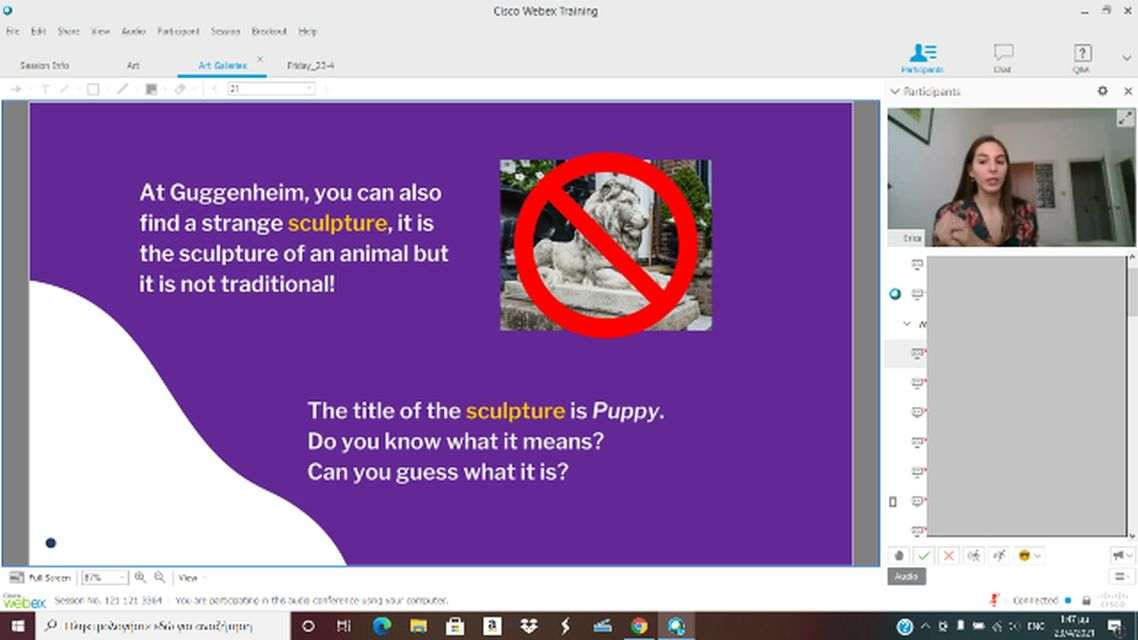Open the Participant menu
The height and width of the screenshot is (640, 1138).
tap(178, 31)
